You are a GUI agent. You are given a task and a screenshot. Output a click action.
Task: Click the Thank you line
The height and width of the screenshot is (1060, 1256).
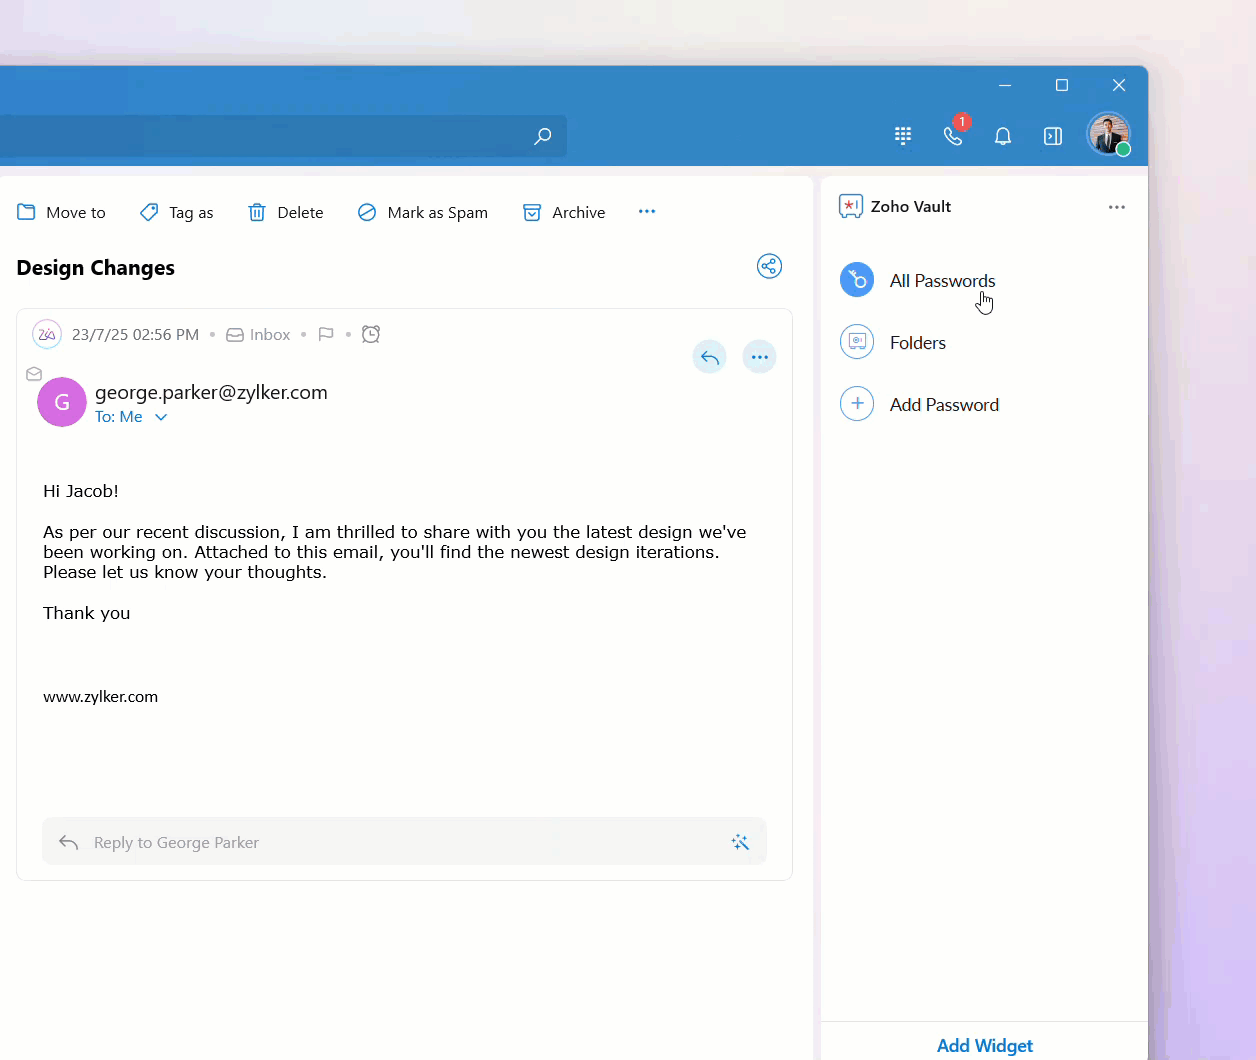87,613
